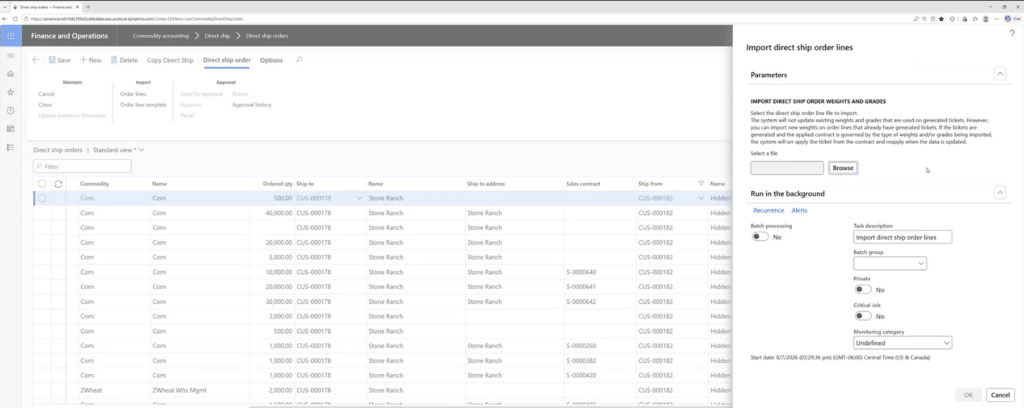Click Cancel under Maintain group
1024x408 pixels.
(46, 94)
